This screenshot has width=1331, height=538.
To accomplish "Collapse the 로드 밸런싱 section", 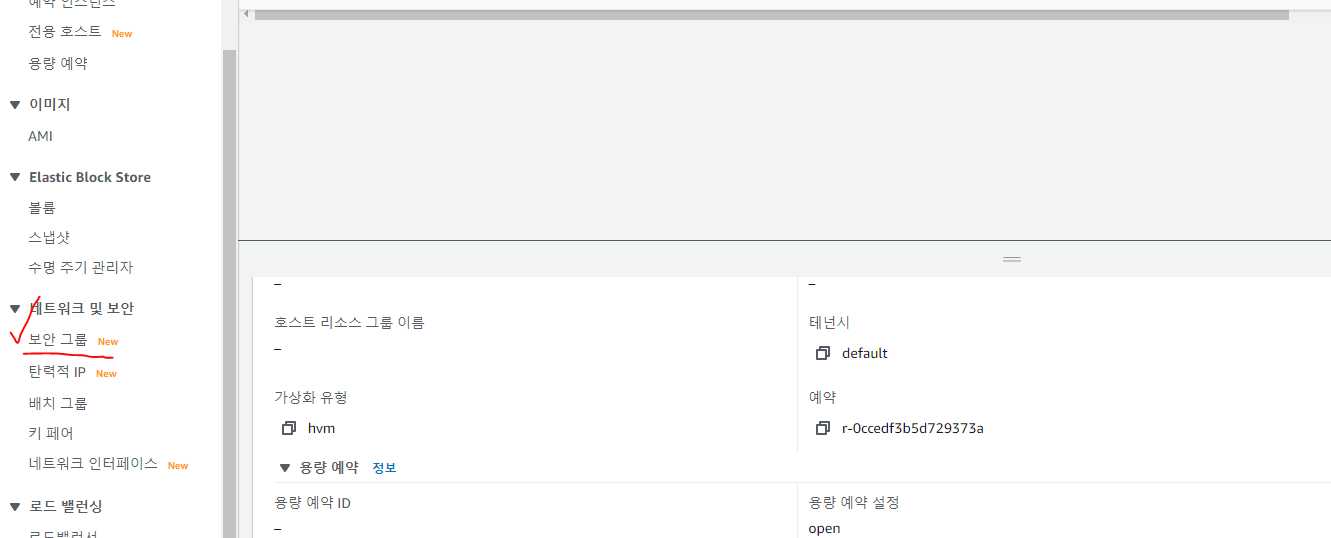I will [x=15, y=507].
